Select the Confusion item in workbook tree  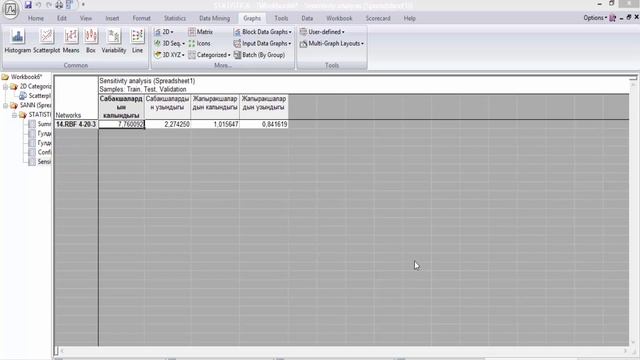[40, 152]
